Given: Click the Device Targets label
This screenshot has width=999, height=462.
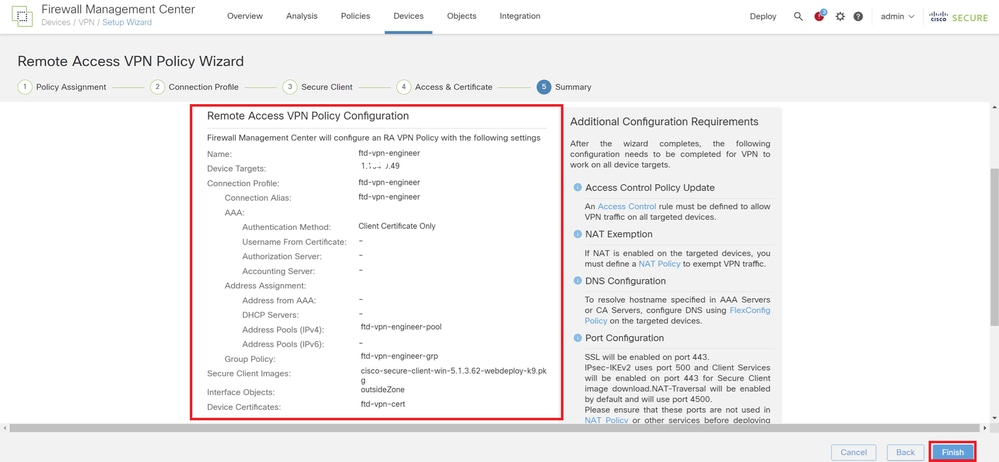Looking at the screenshot, I should pos(236,169).
